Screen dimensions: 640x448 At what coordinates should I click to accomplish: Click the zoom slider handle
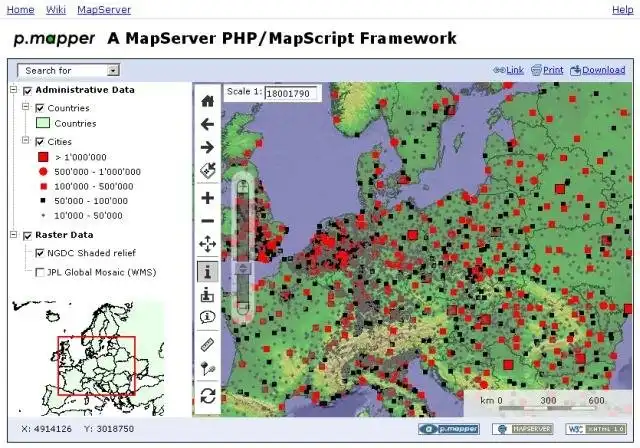point(243,268)
